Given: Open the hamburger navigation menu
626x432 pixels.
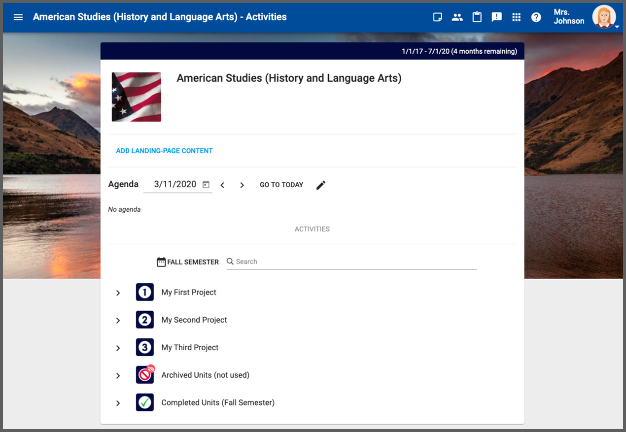Looking at the screenshot, I should click(18, 17).
